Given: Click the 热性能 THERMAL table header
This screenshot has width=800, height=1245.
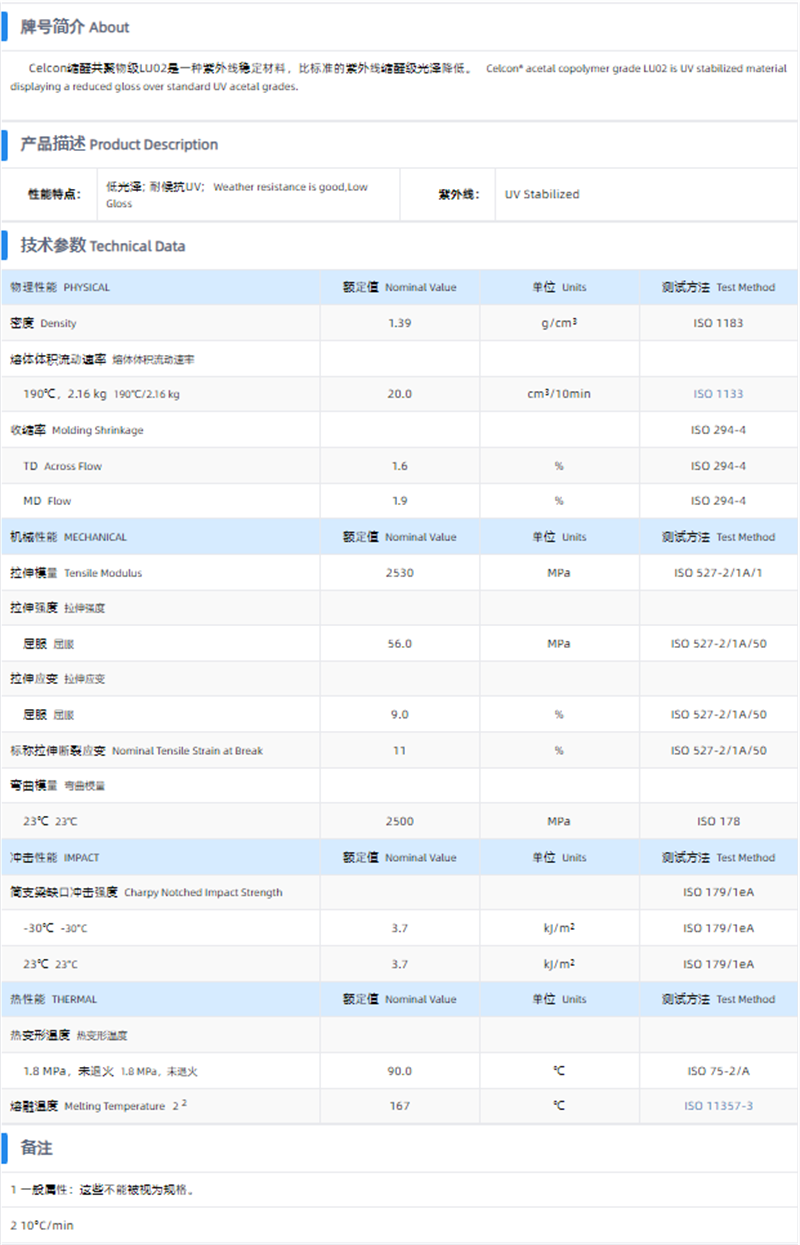Looking at the screenshot, I should (x=54, y=999).
